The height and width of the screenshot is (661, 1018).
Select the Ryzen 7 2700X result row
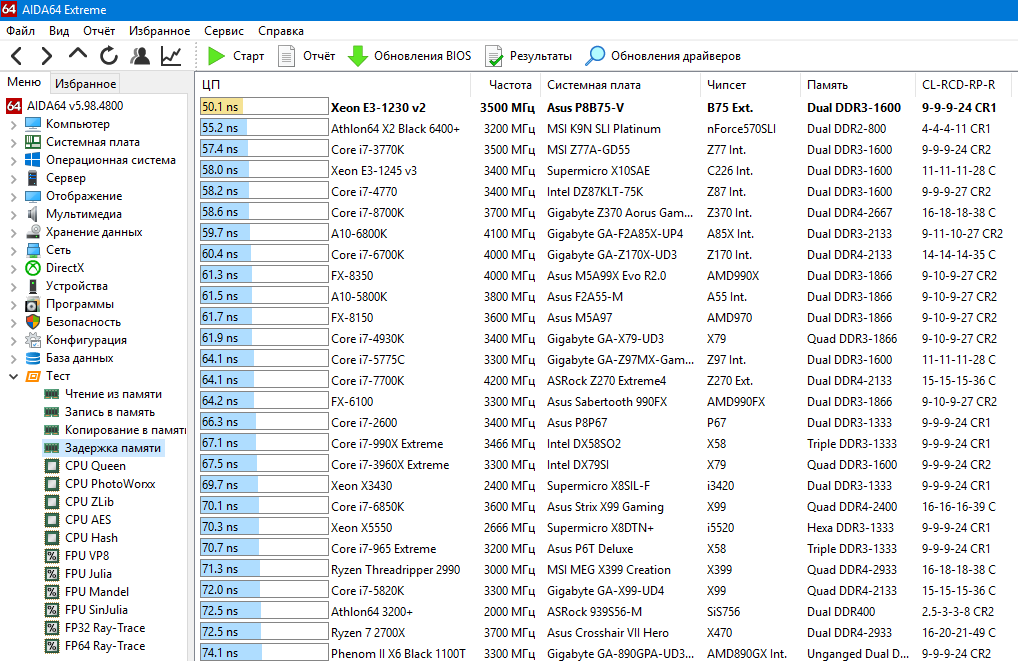pos(606,632)
